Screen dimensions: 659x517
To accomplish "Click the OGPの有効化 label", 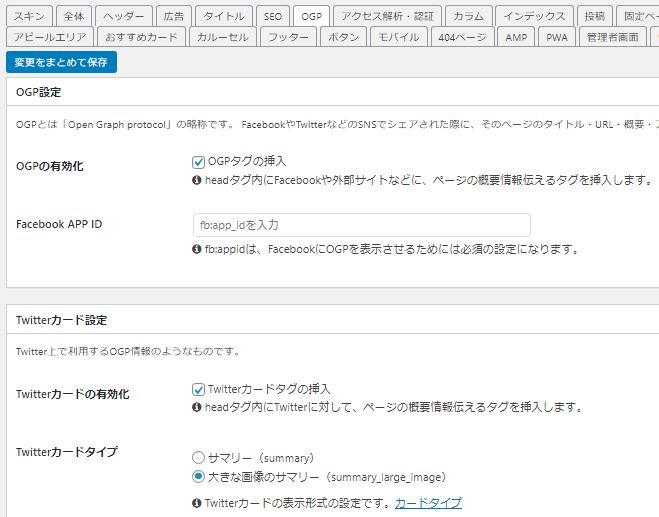I will tap(50, 166).
